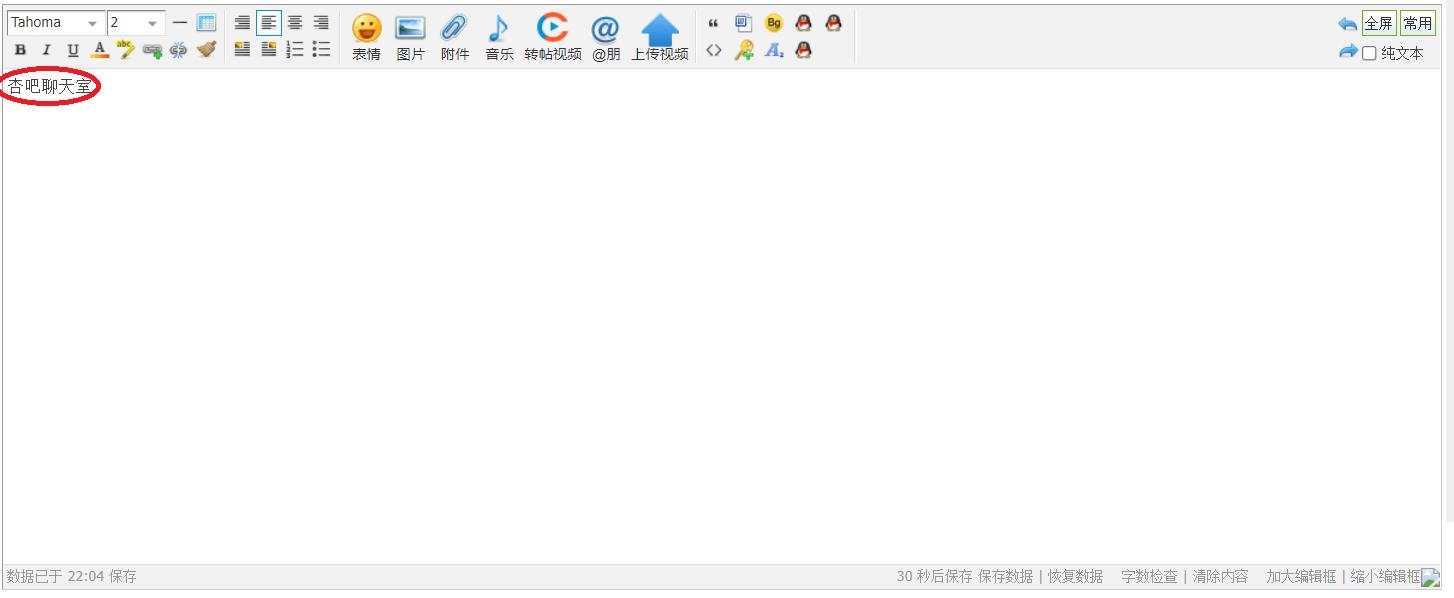Image resolution: width=1454 pixels, height=598 pixels.
Task: Clear formatting with the brush icon
Action: coord(206,49)
